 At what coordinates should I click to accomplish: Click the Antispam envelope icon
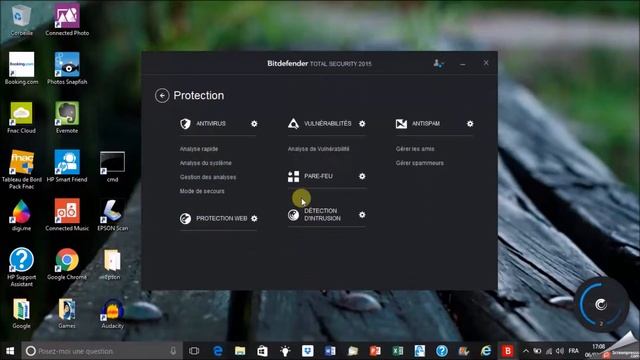[x=401, y=124]
